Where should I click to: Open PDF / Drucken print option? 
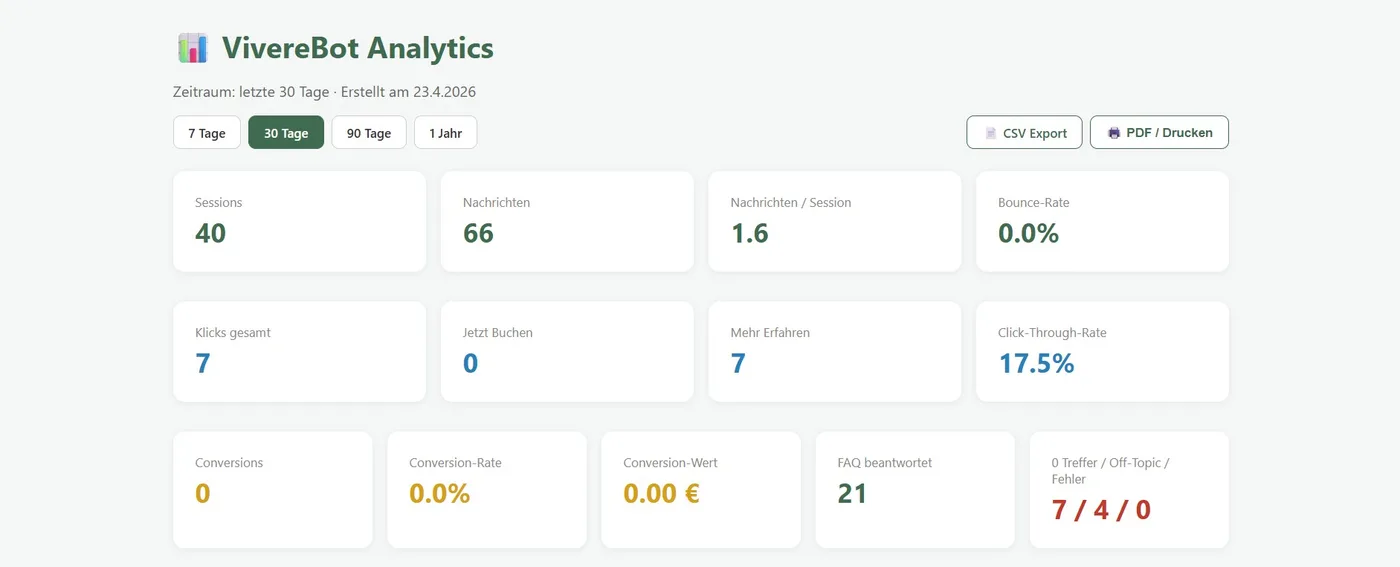coord(1159,132)
